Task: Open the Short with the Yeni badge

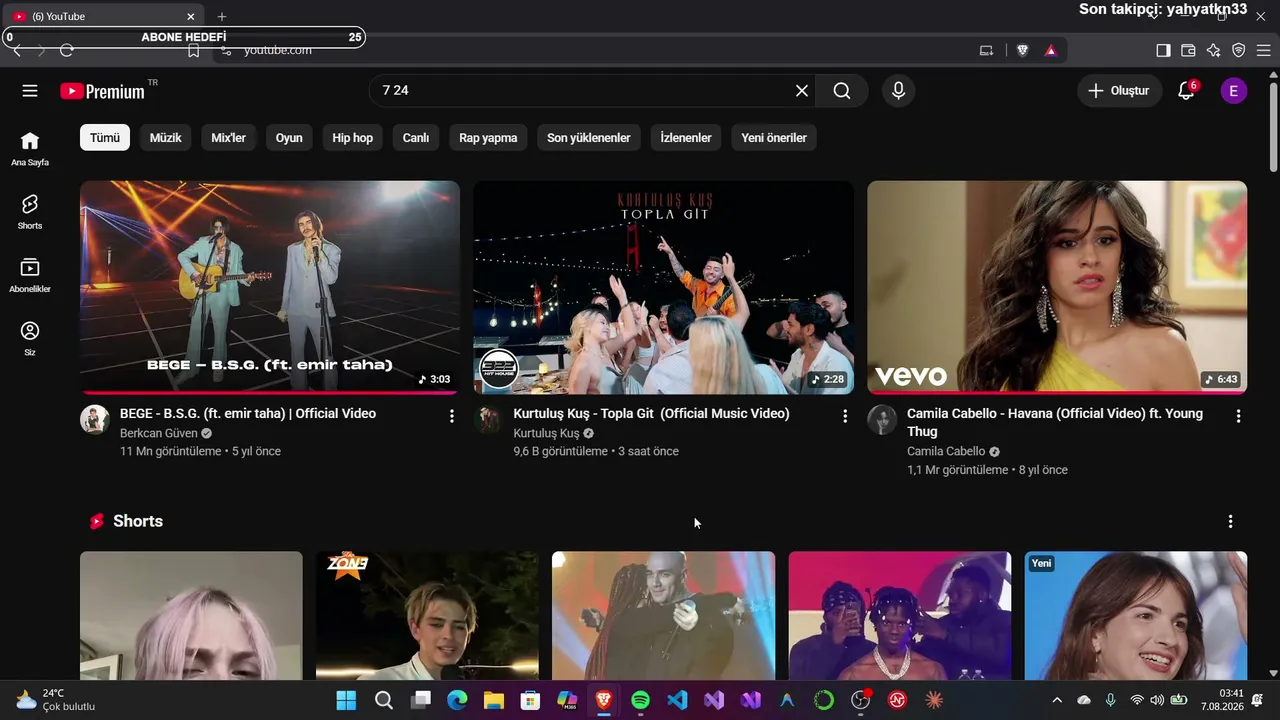Action: [x=1136, y=615]
